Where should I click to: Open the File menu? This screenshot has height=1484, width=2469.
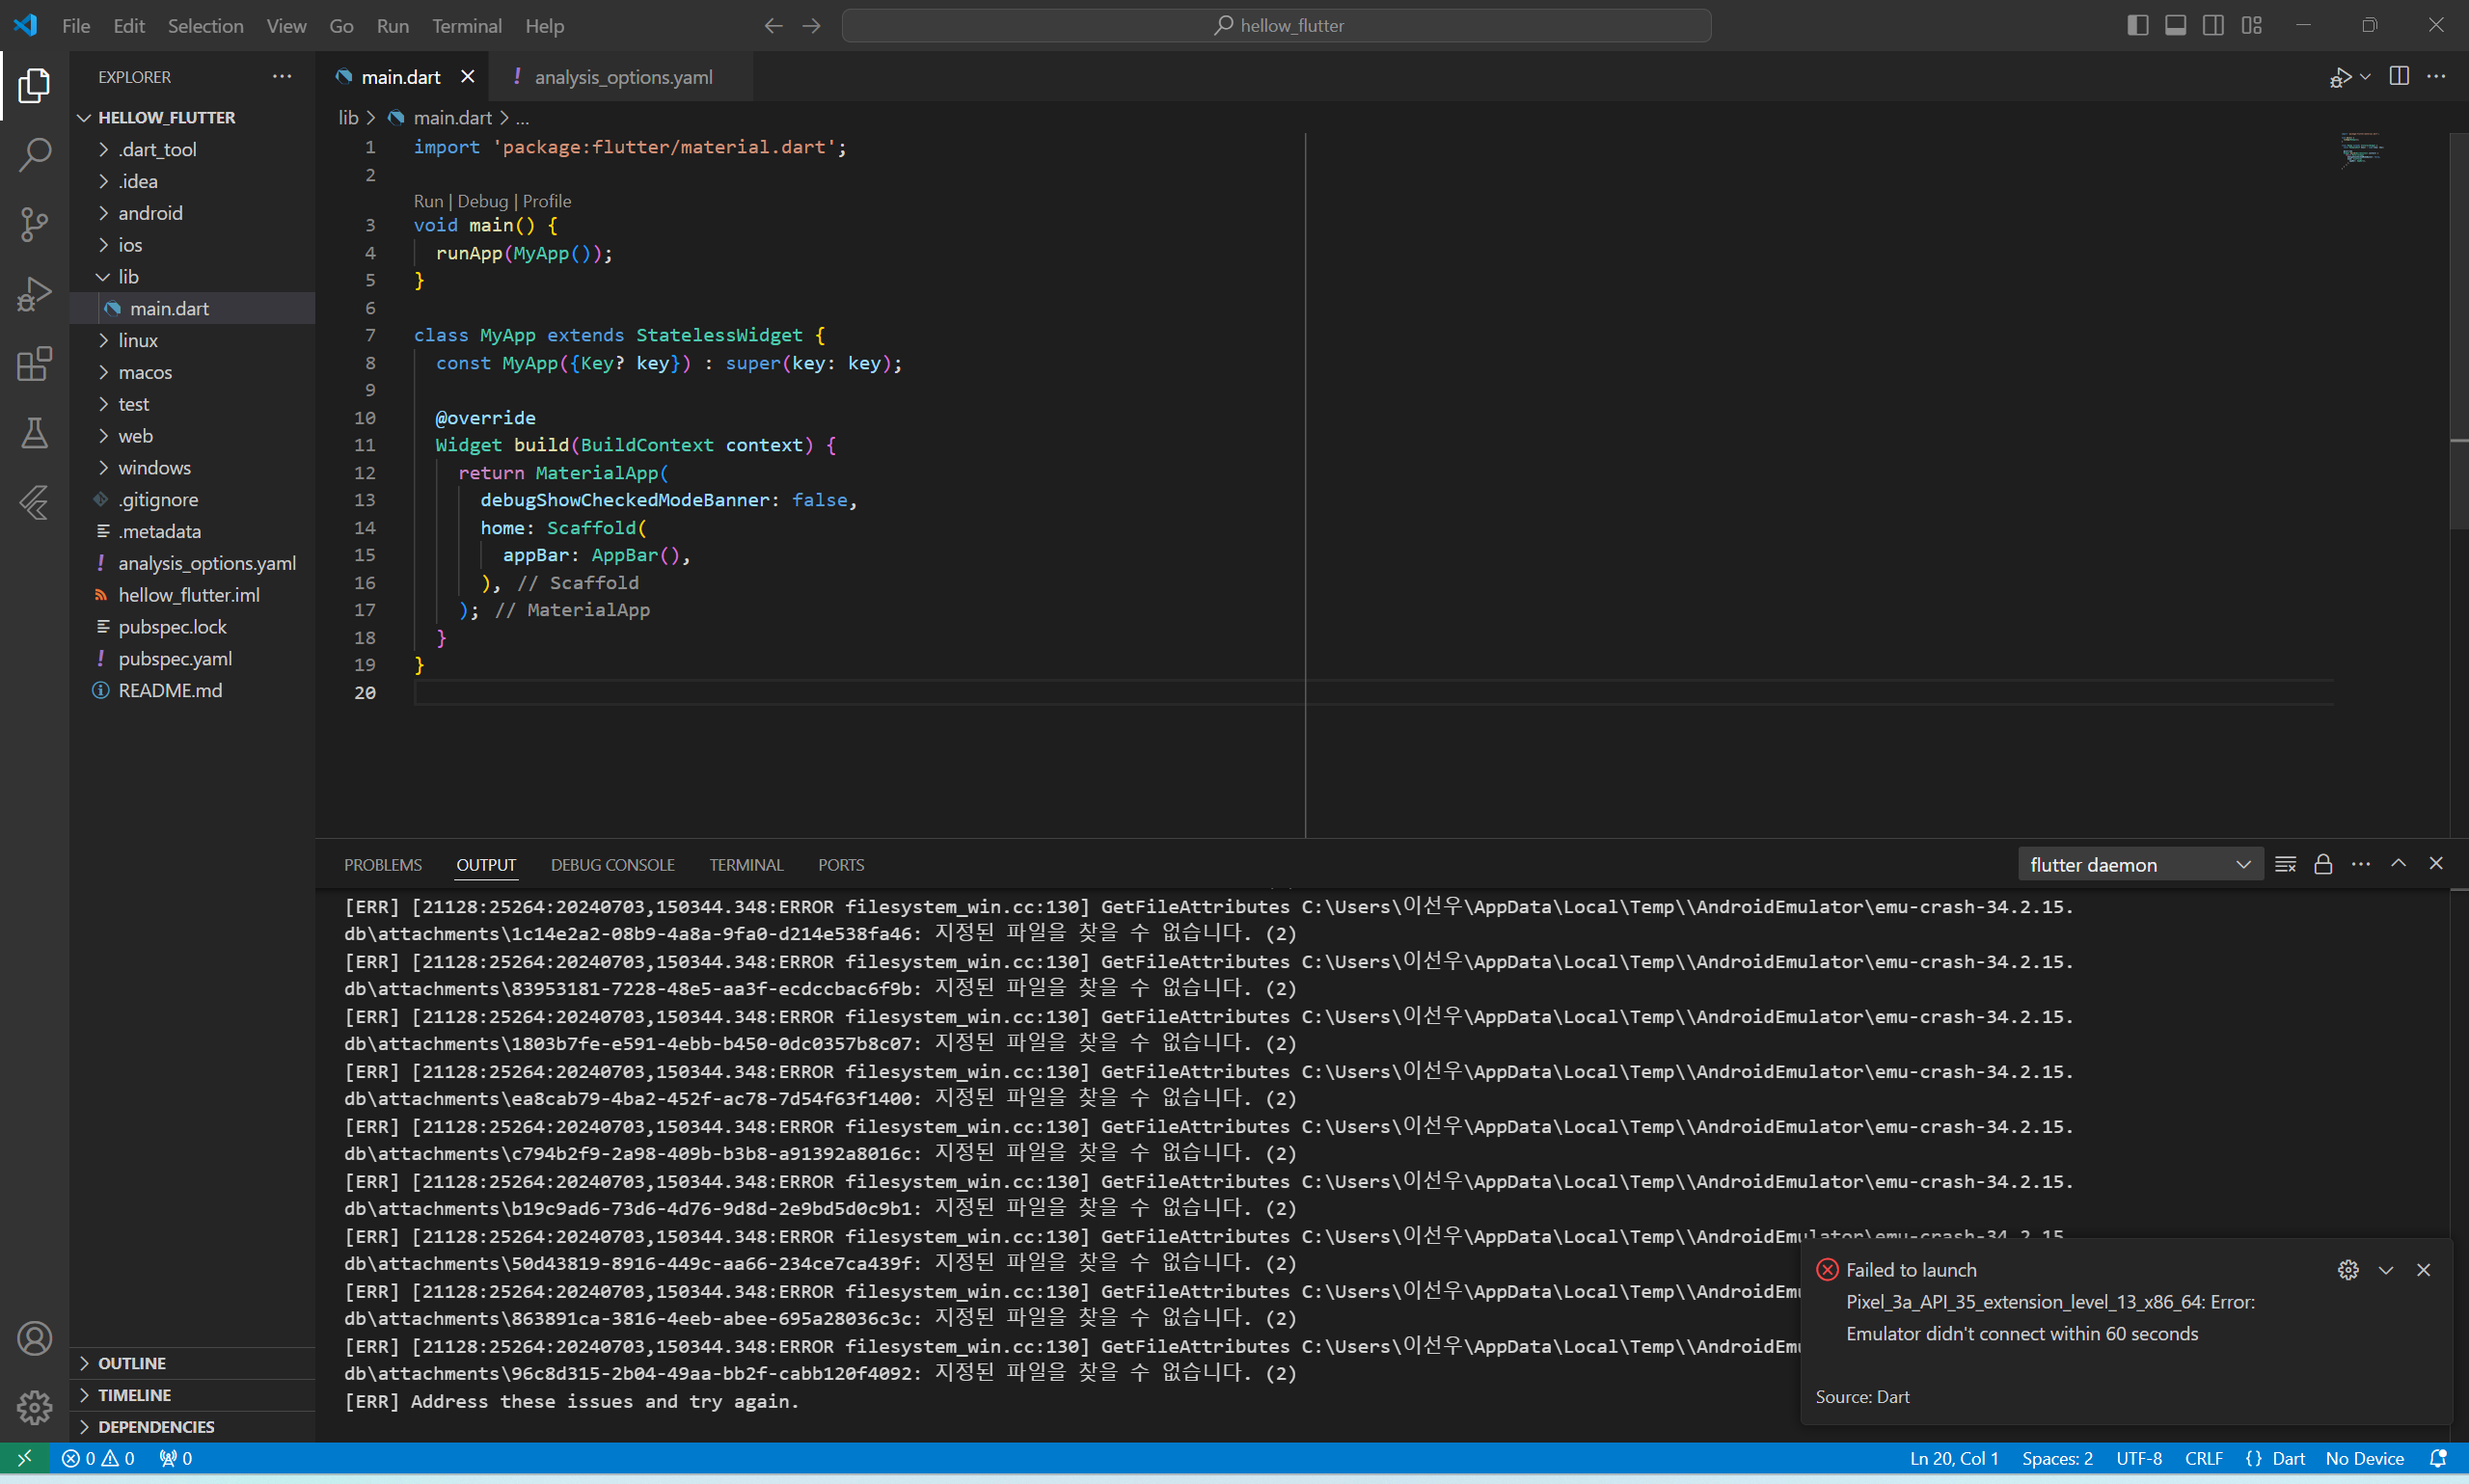click(76, 26)
